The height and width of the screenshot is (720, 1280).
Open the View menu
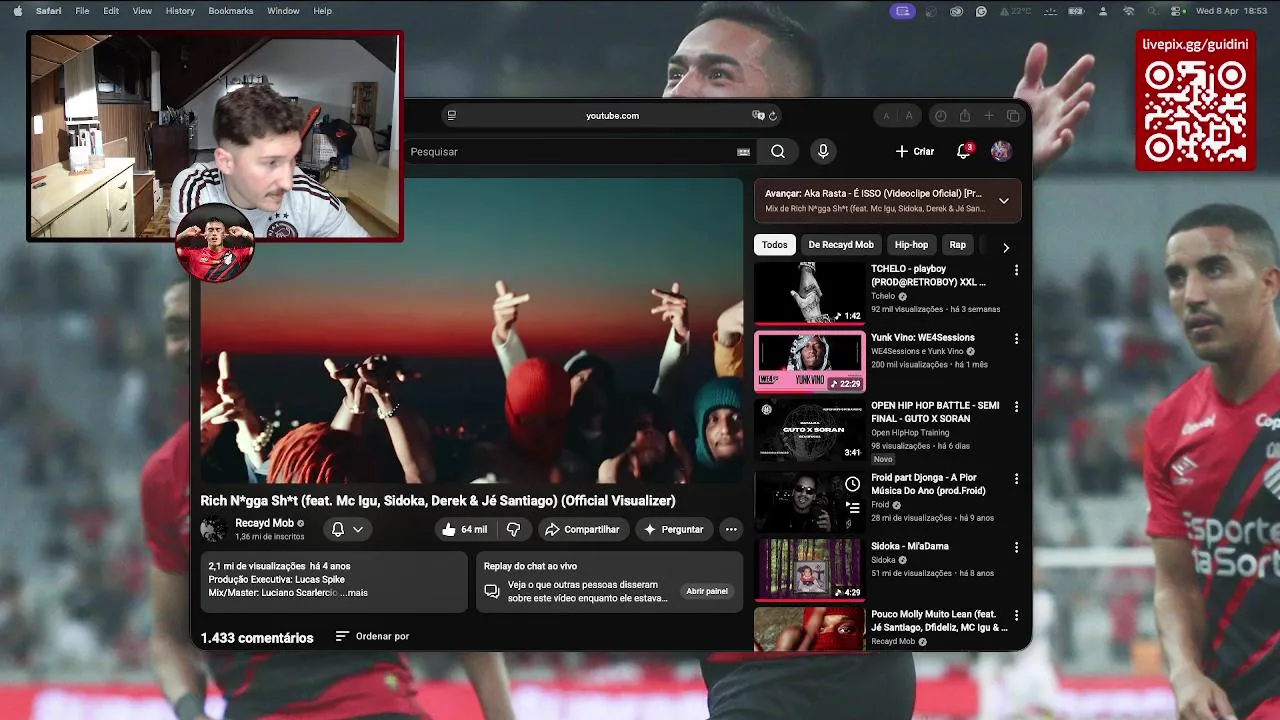[142, 11]
